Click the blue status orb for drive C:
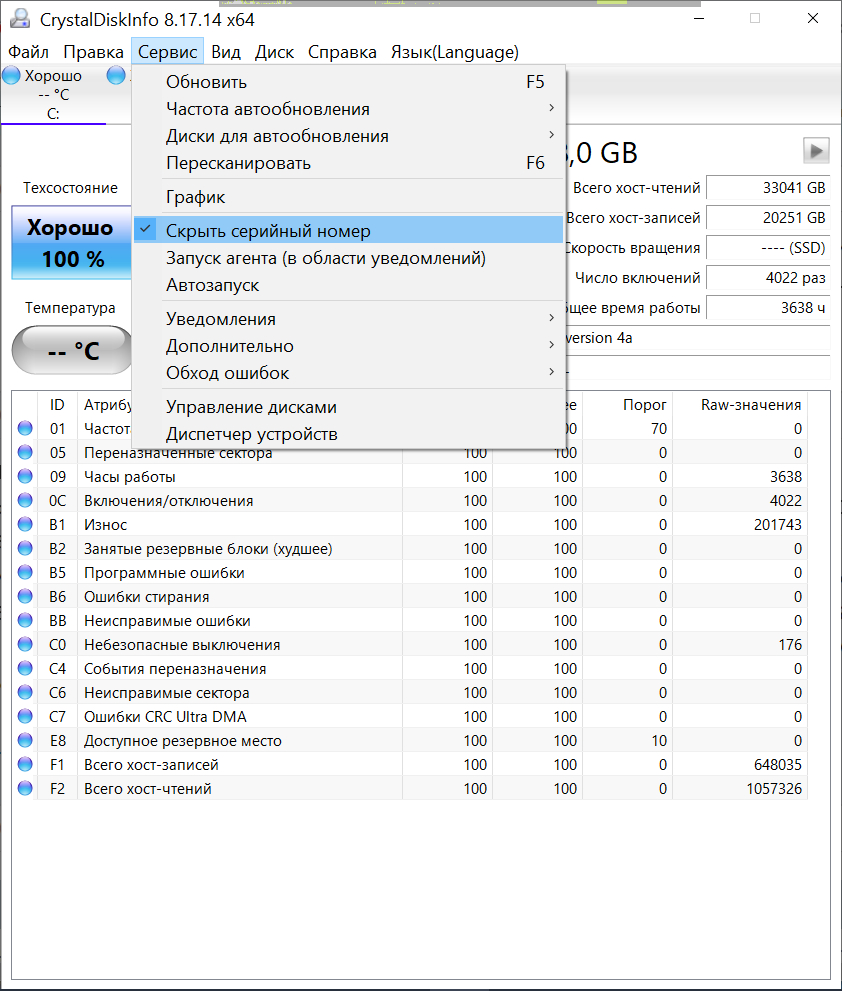 tap(11, 76)
